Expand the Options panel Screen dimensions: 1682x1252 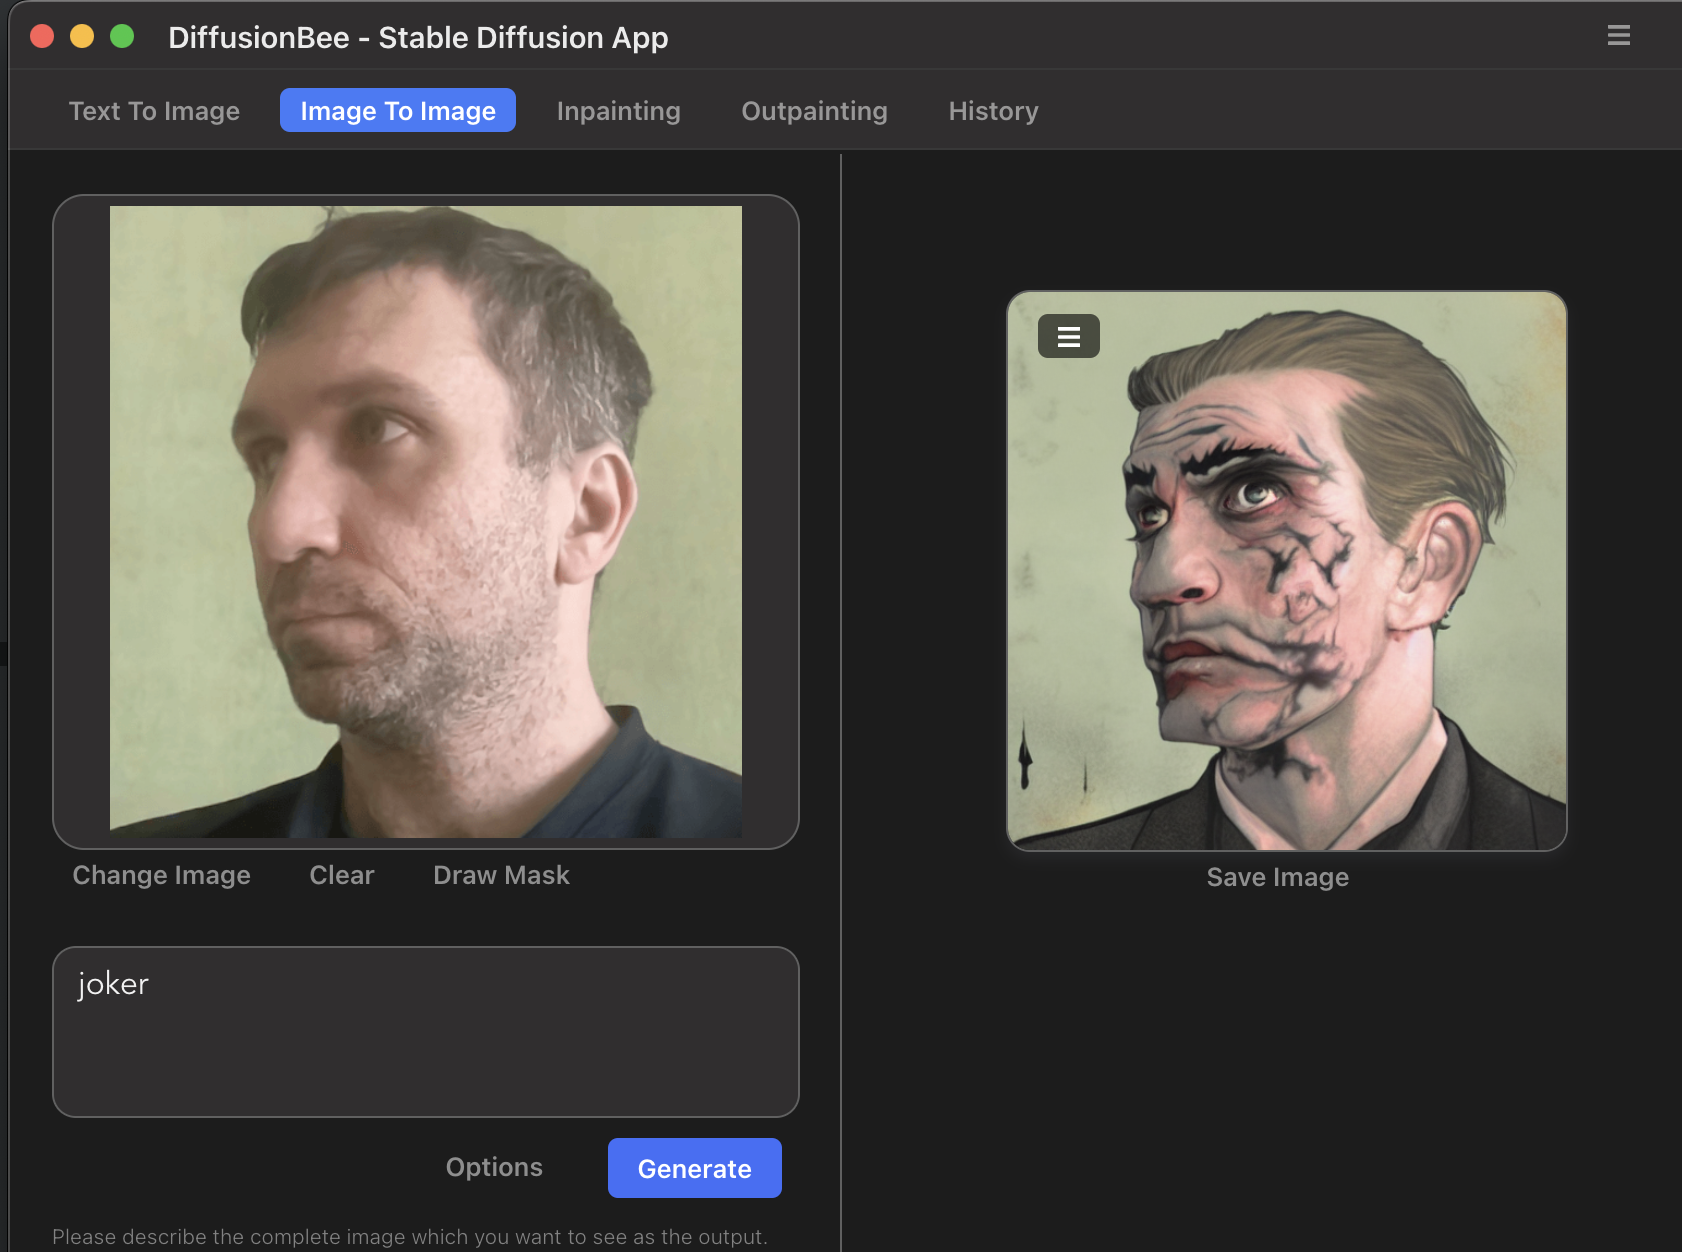494,1167
